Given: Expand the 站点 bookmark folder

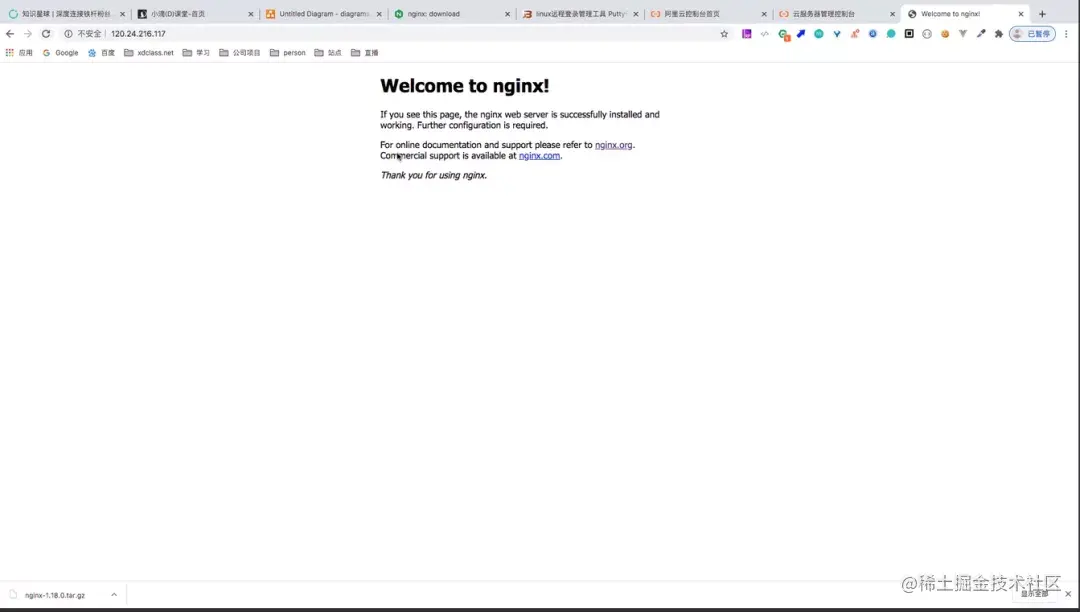Looking at the screenshot, I should click(328, 52).
